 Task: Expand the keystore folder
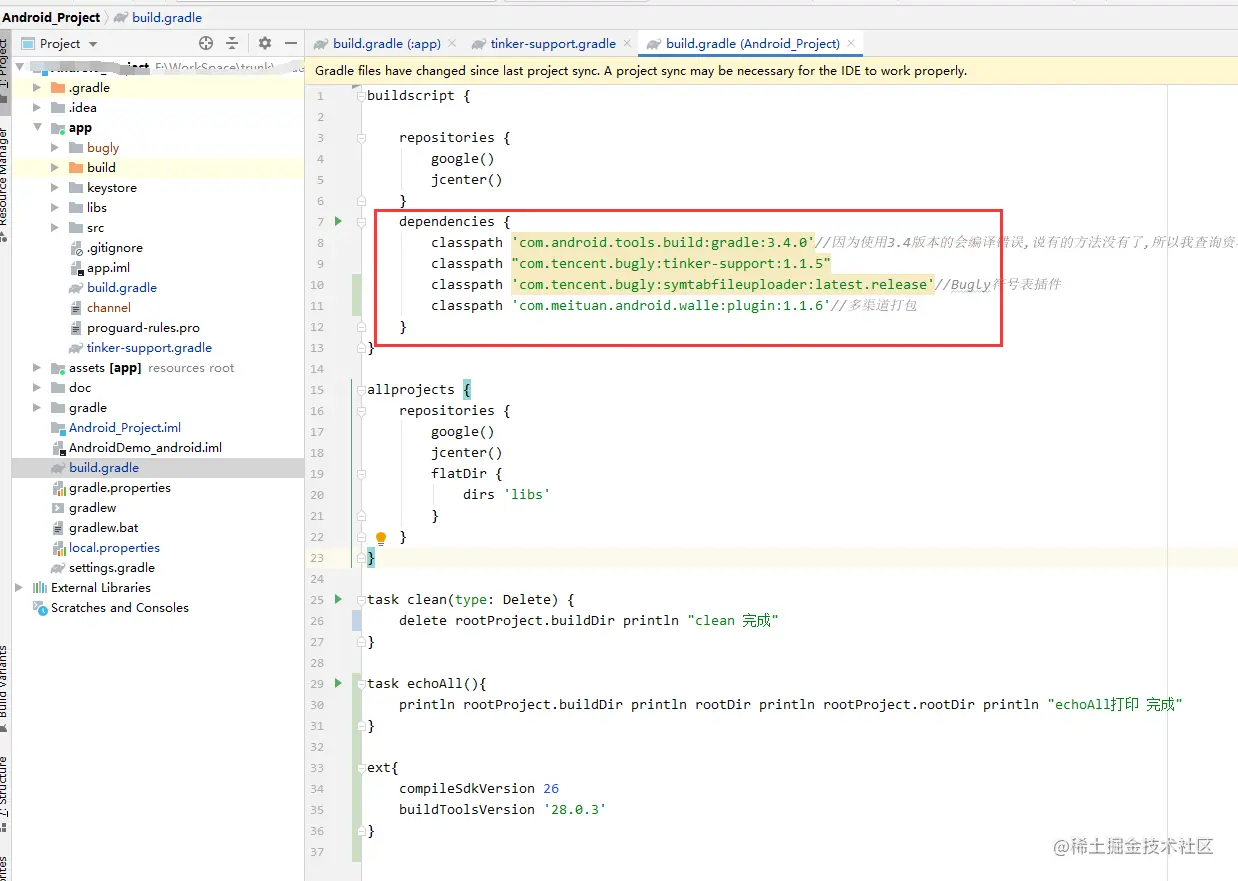(56, 188)
